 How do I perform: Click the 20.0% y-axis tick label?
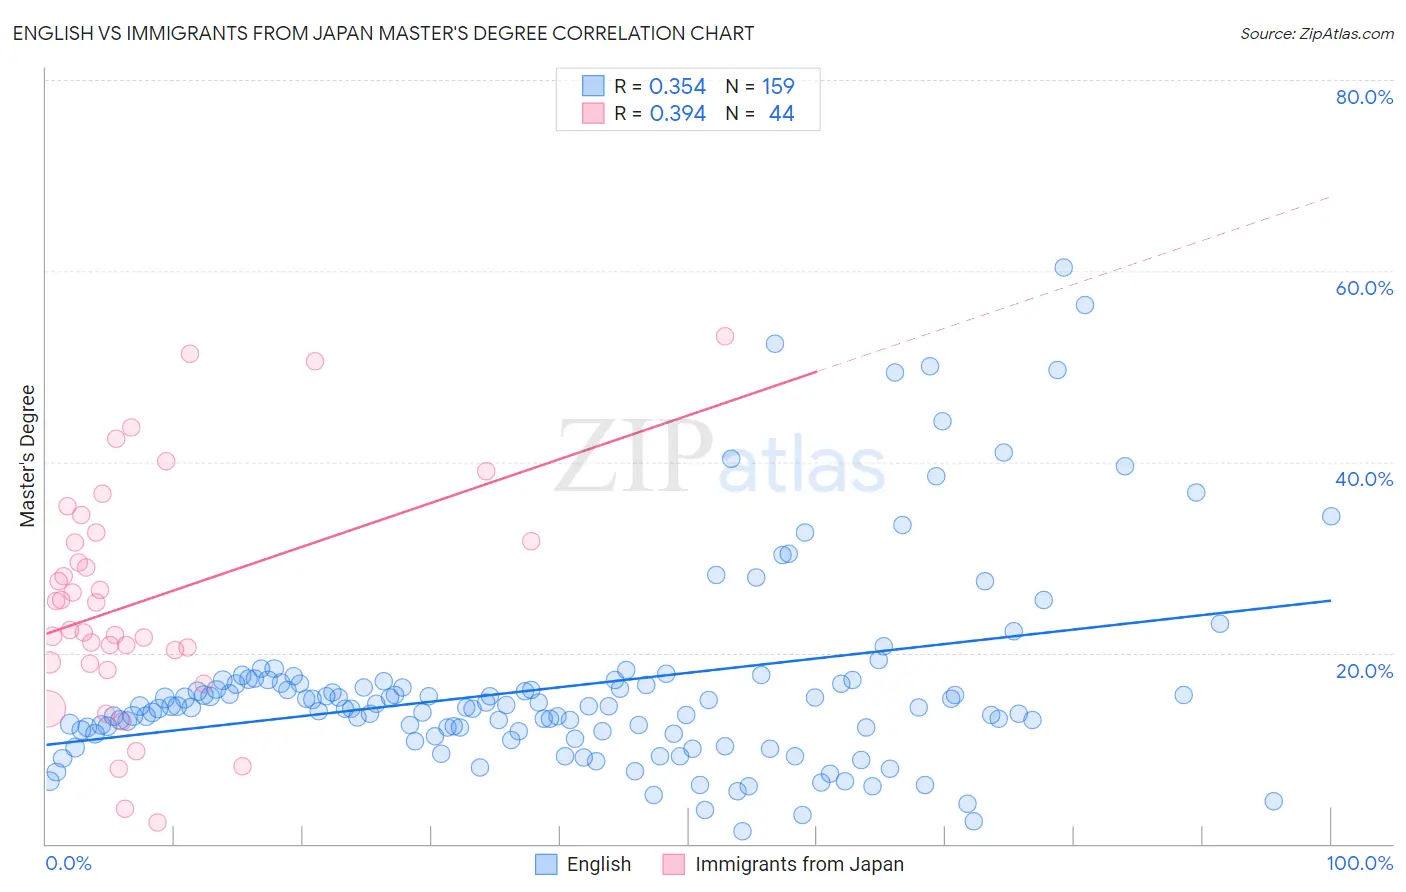pos(1364,671)
